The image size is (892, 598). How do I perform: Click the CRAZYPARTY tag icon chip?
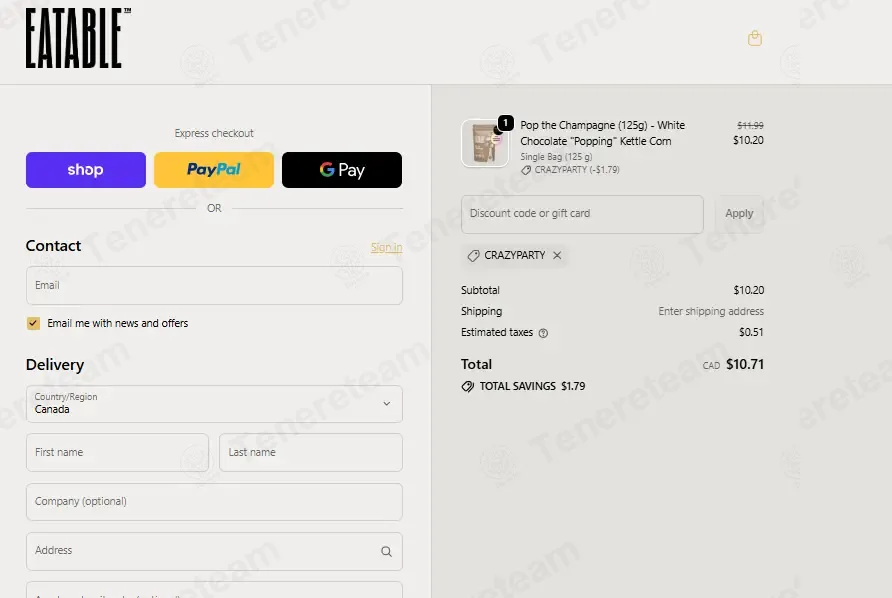coord(514,255)
